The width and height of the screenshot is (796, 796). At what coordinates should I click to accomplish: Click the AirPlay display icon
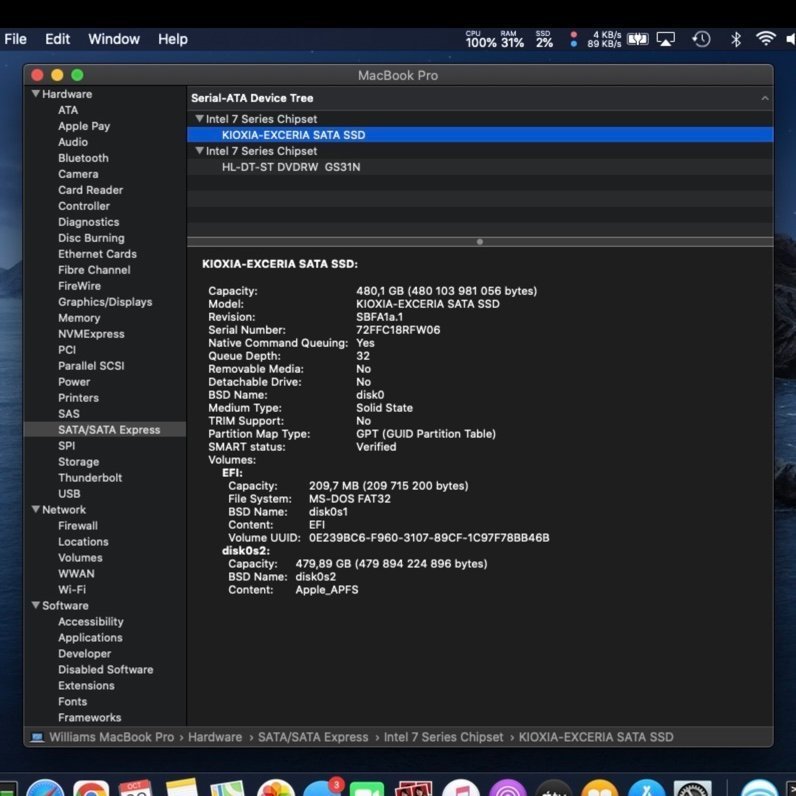click(666, 39)
